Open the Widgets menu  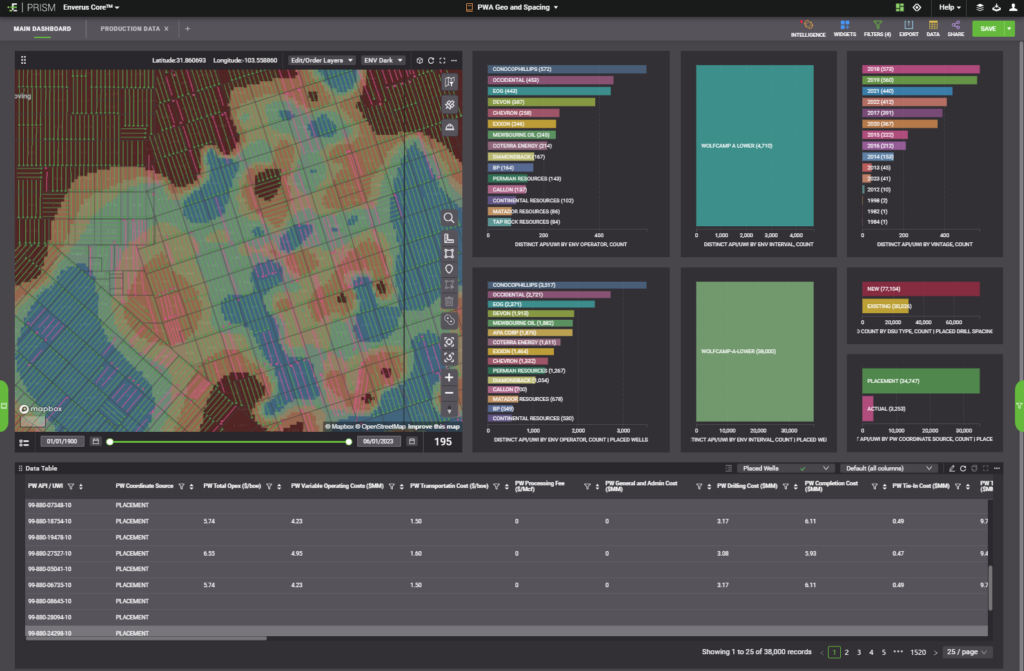tap(844, 27)
